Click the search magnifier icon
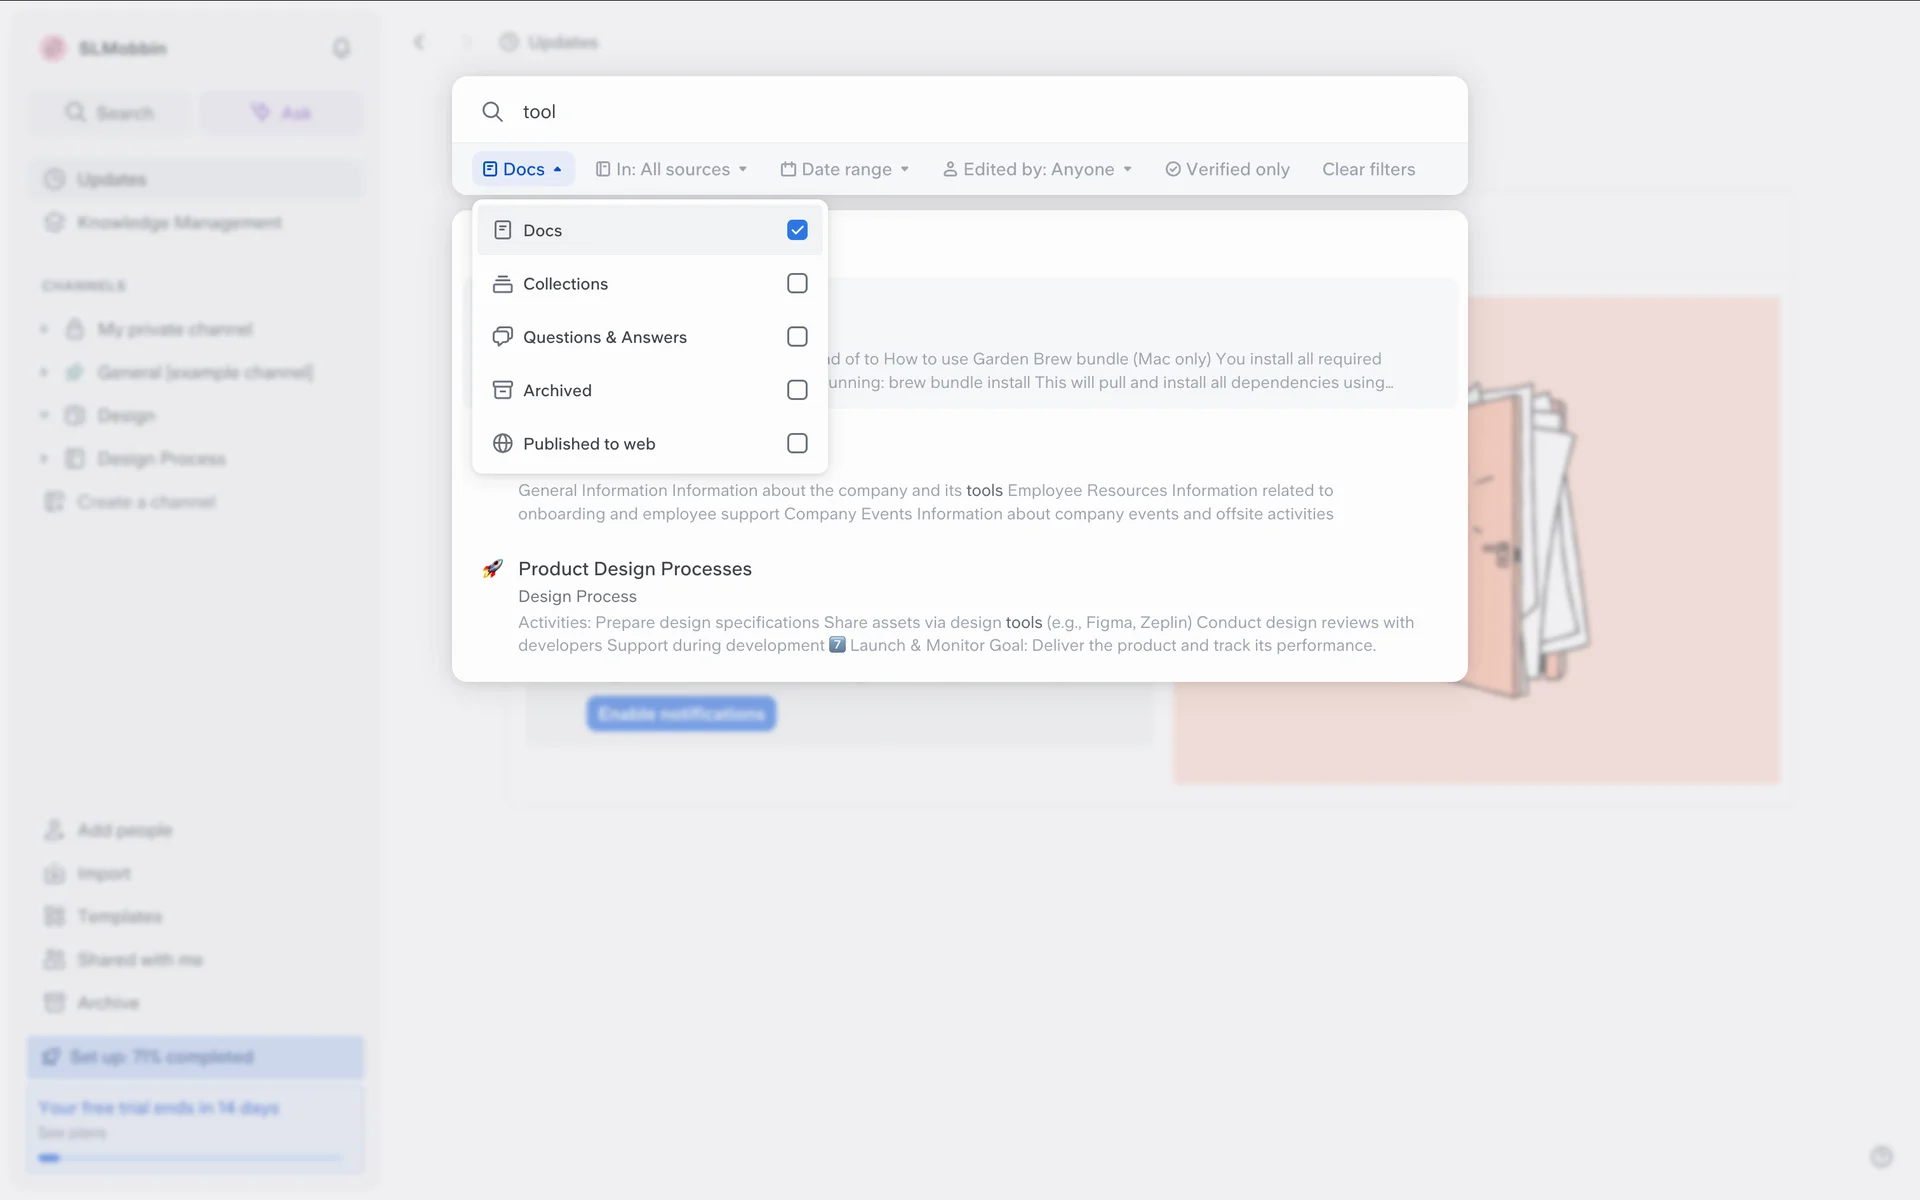This screenshot has height=1200, width=1920. coord(492,112)
